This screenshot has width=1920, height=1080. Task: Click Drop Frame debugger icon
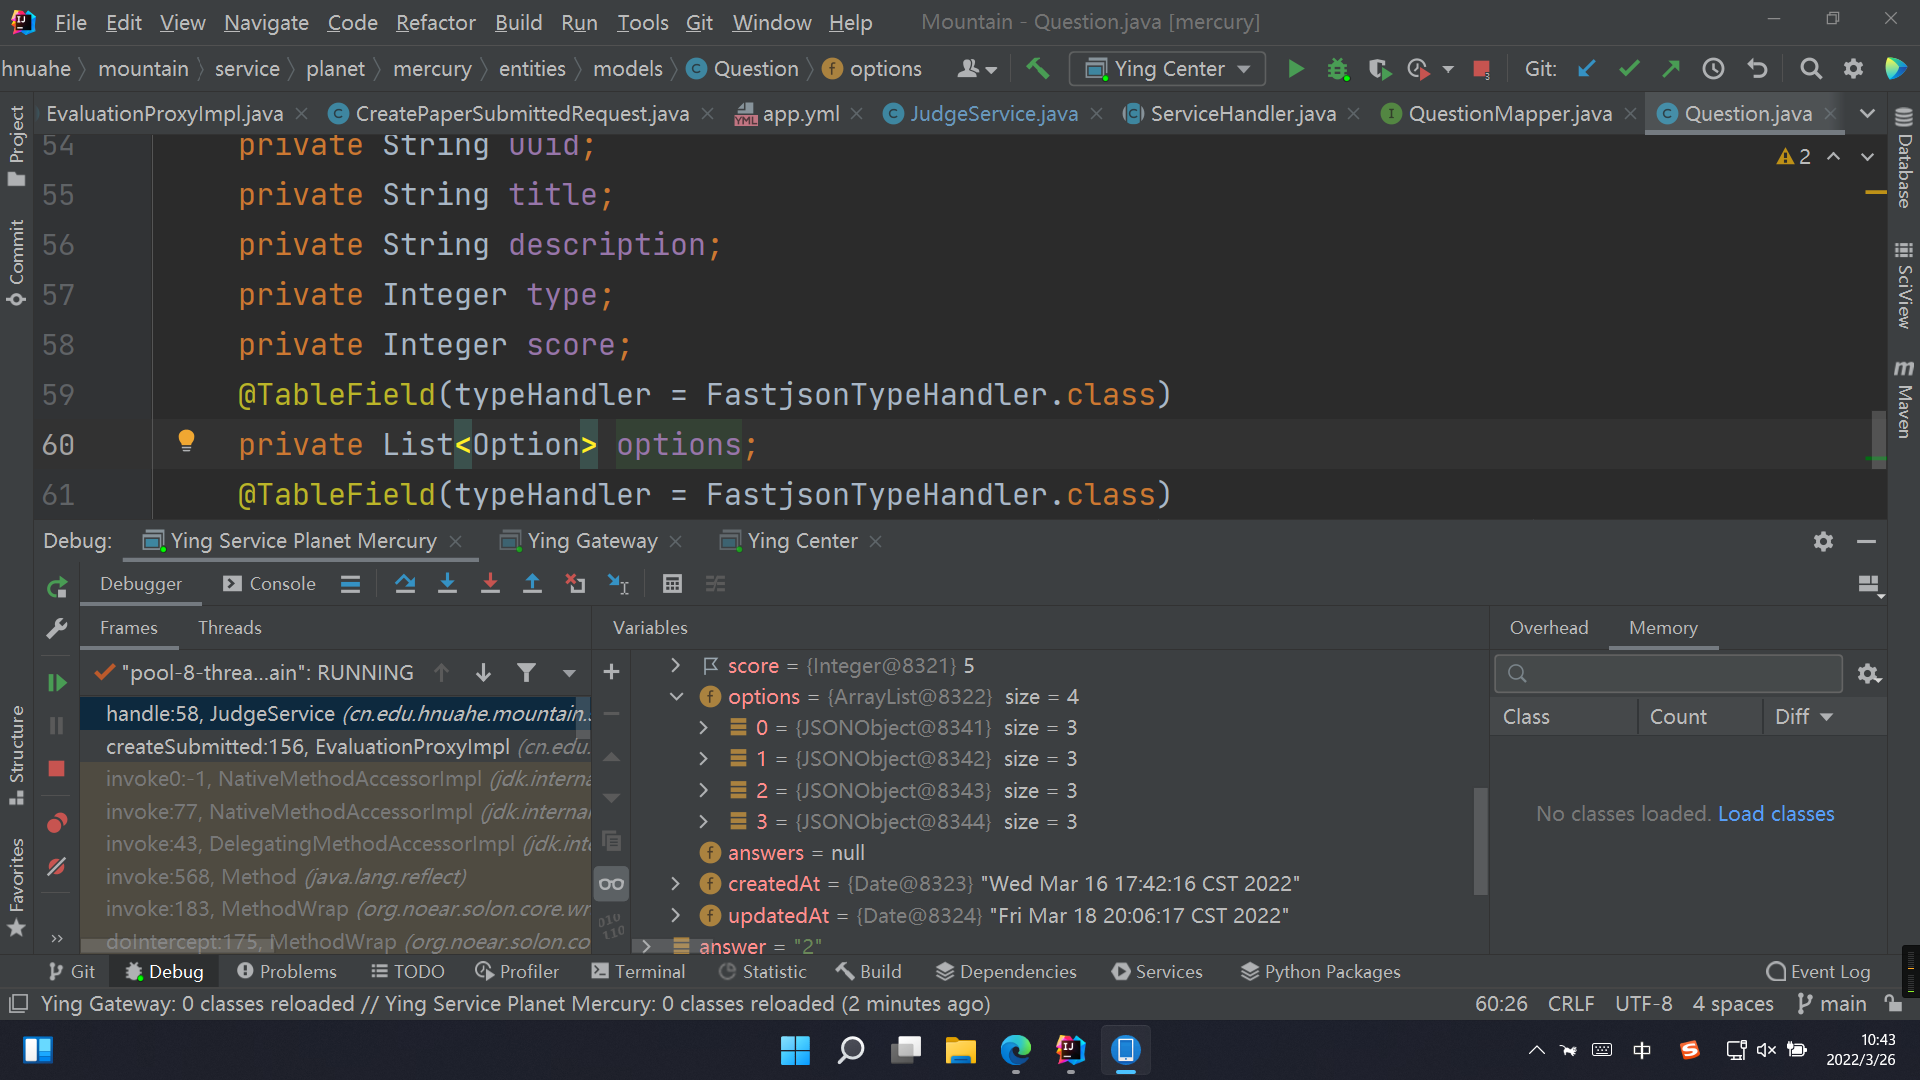pos(575,584)
